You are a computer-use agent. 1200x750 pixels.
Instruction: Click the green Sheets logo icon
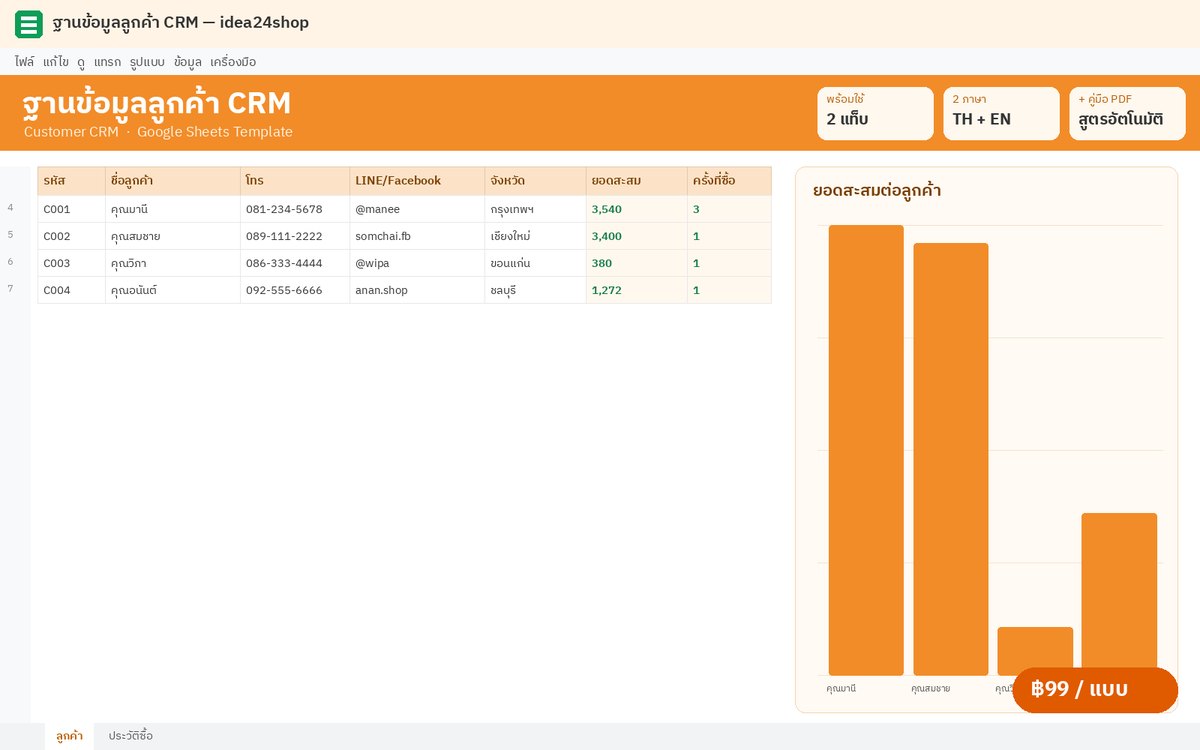(x=29, y=24)
